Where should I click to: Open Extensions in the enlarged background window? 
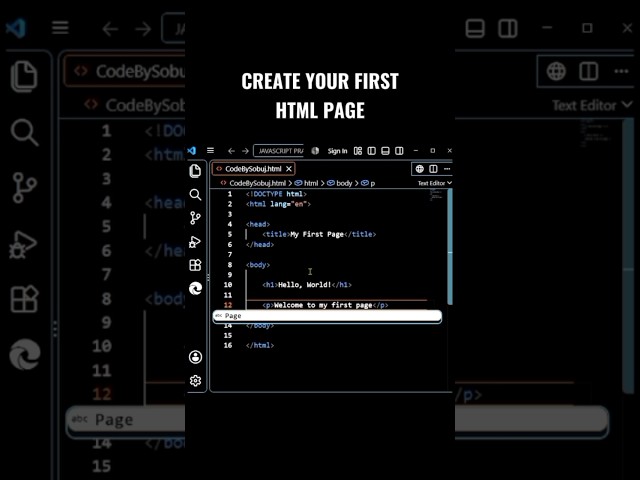click(24, 299)
